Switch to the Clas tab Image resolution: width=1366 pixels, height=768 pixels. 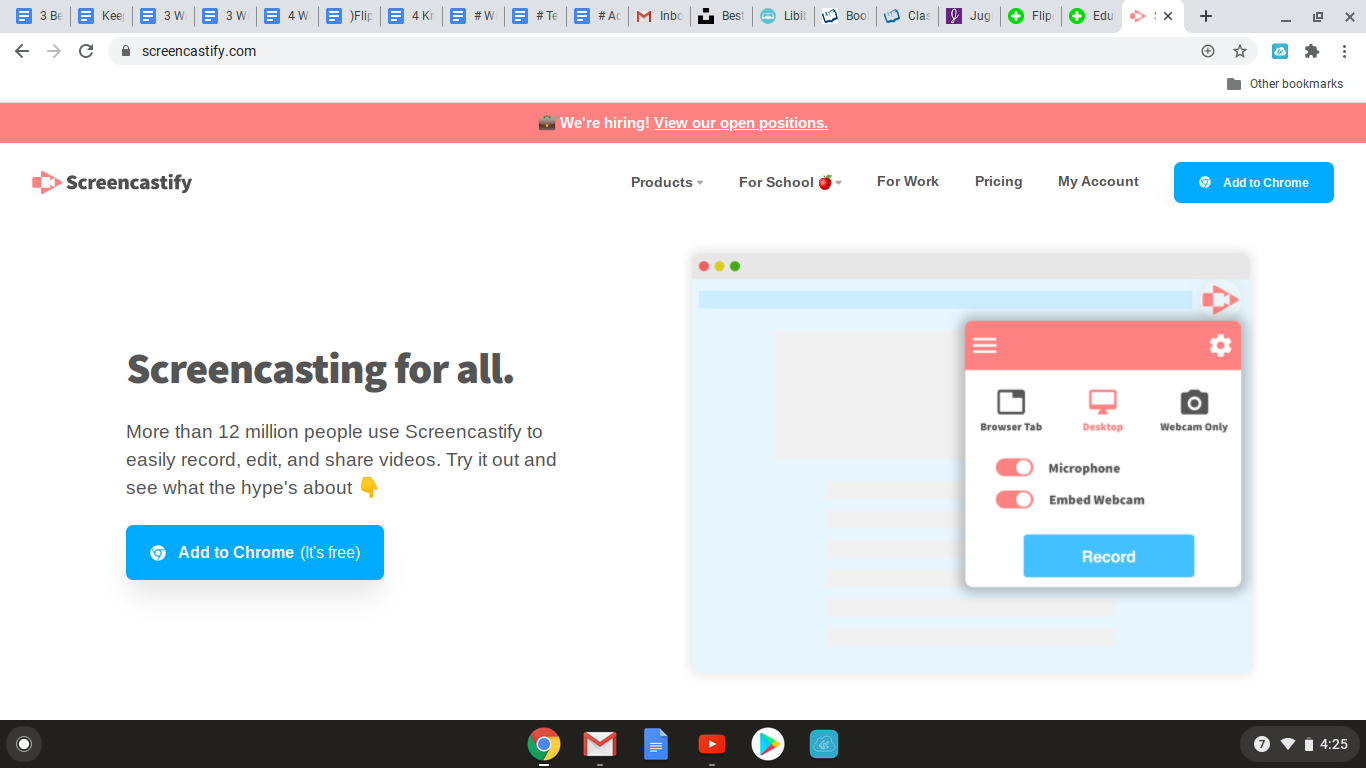(907, 16)
